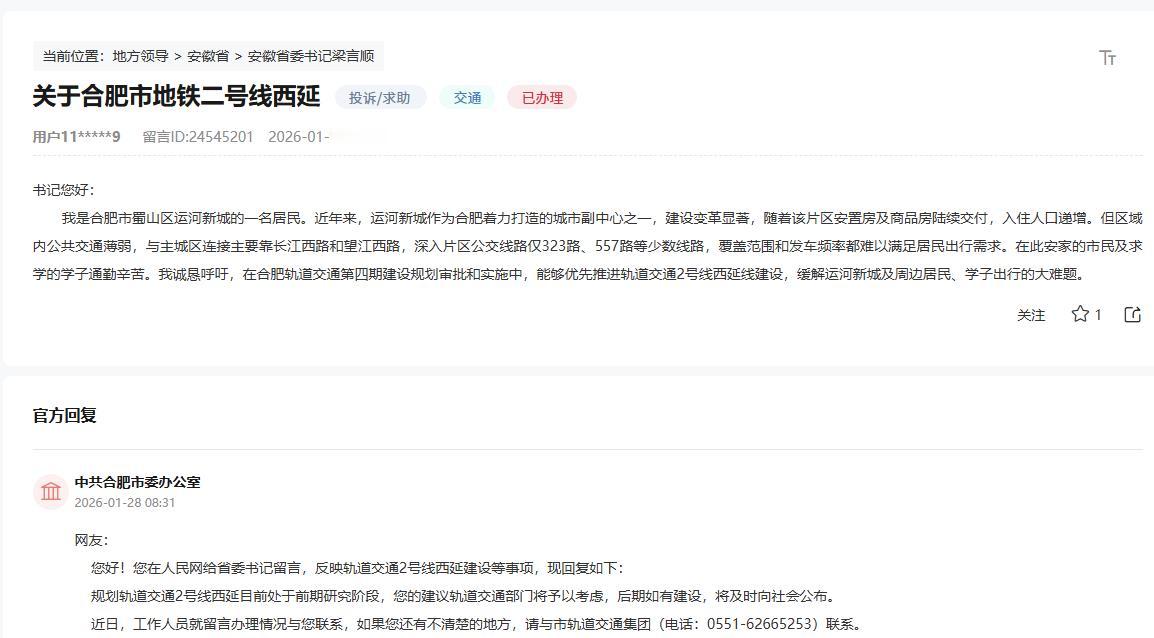Open the 中共合肥市委办公室 replier name
The image size is (1154, 638).
coord(136,481)
